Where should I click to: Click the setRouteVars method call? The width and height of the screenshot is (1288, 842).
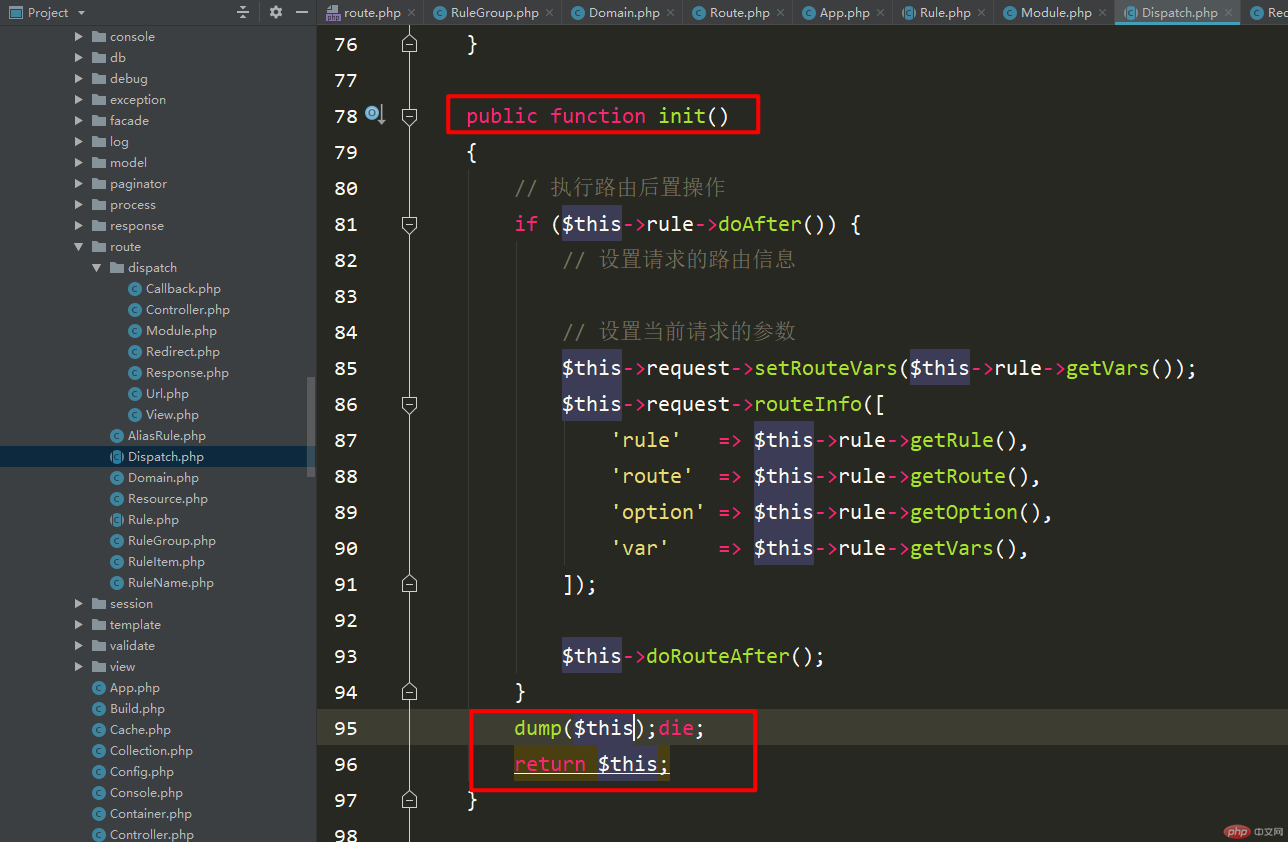pyautogui.click(x=826, y=368)
